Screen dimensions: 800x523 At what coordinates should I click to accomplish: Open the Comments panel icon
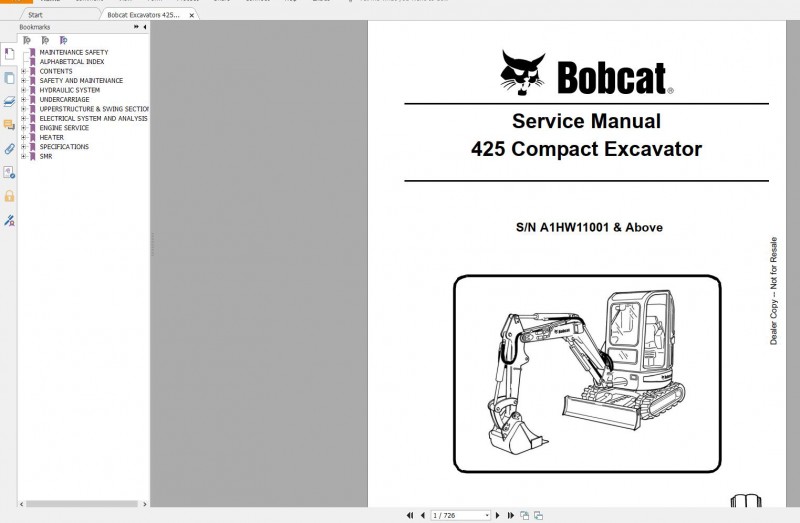tap(9, 125)
